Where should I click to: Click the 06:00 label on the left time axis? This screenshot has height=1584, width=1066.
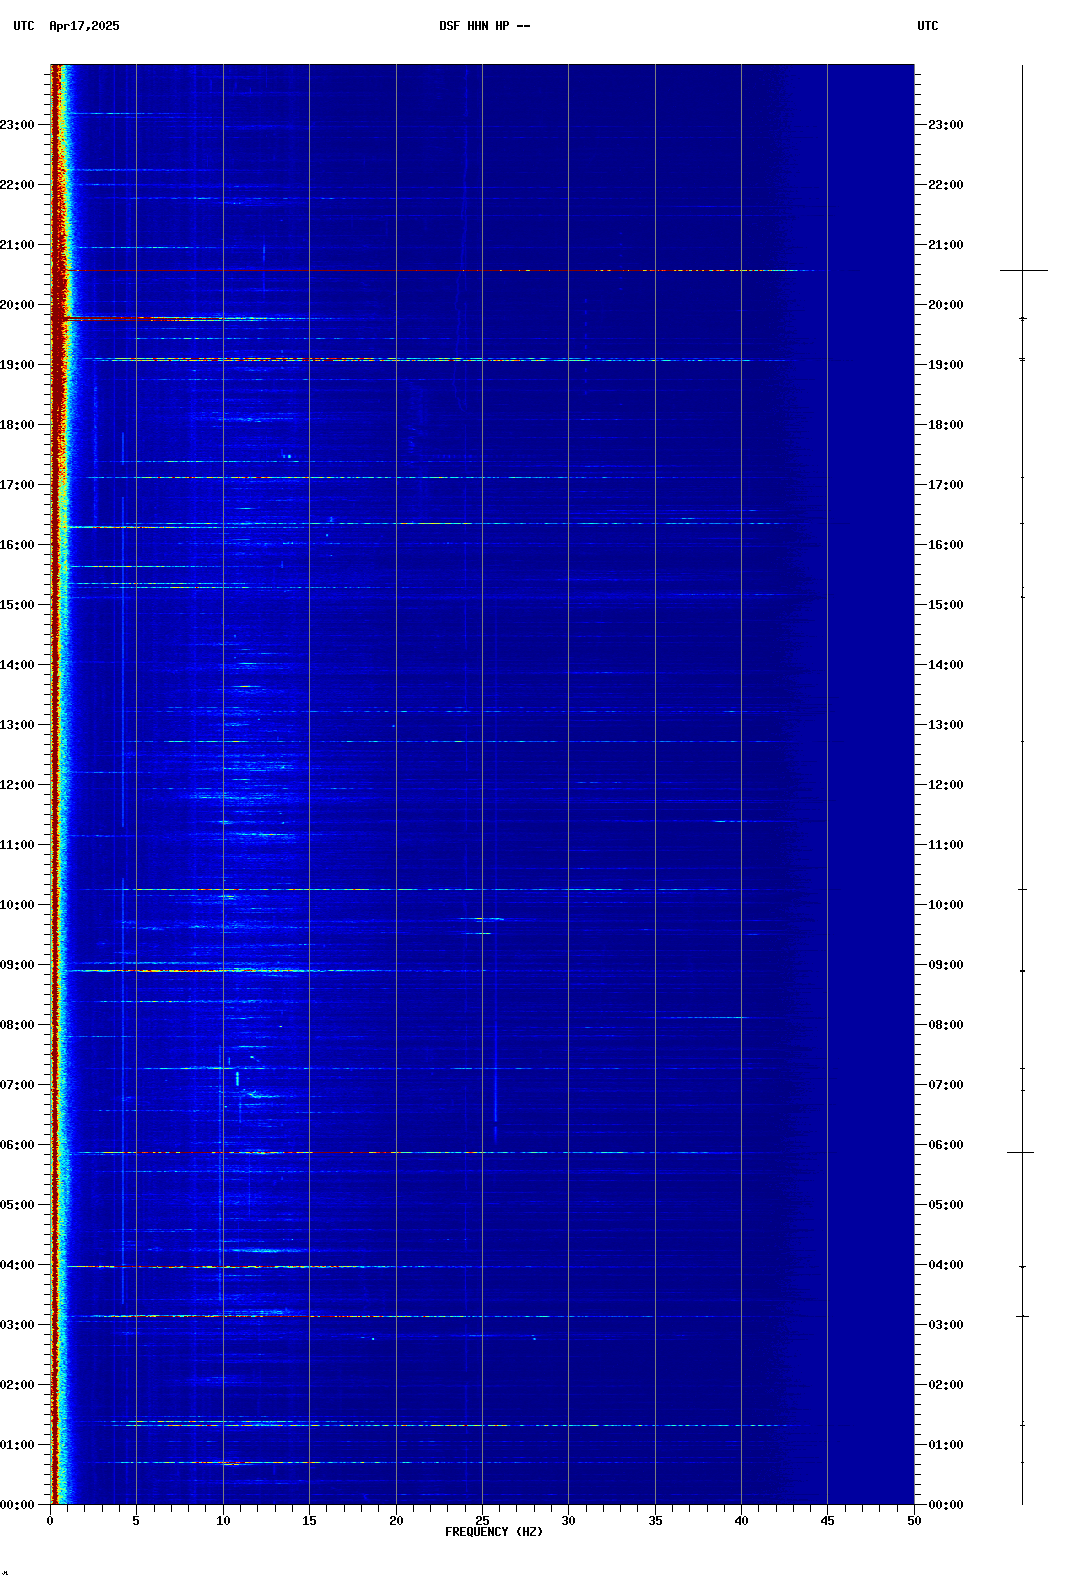pos(18,1145)
